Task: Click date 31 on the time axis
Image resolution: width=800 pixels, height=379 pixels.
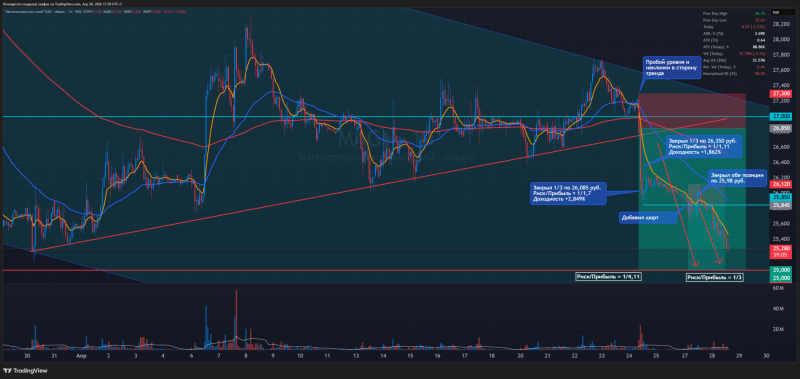Action: (54, 356)
